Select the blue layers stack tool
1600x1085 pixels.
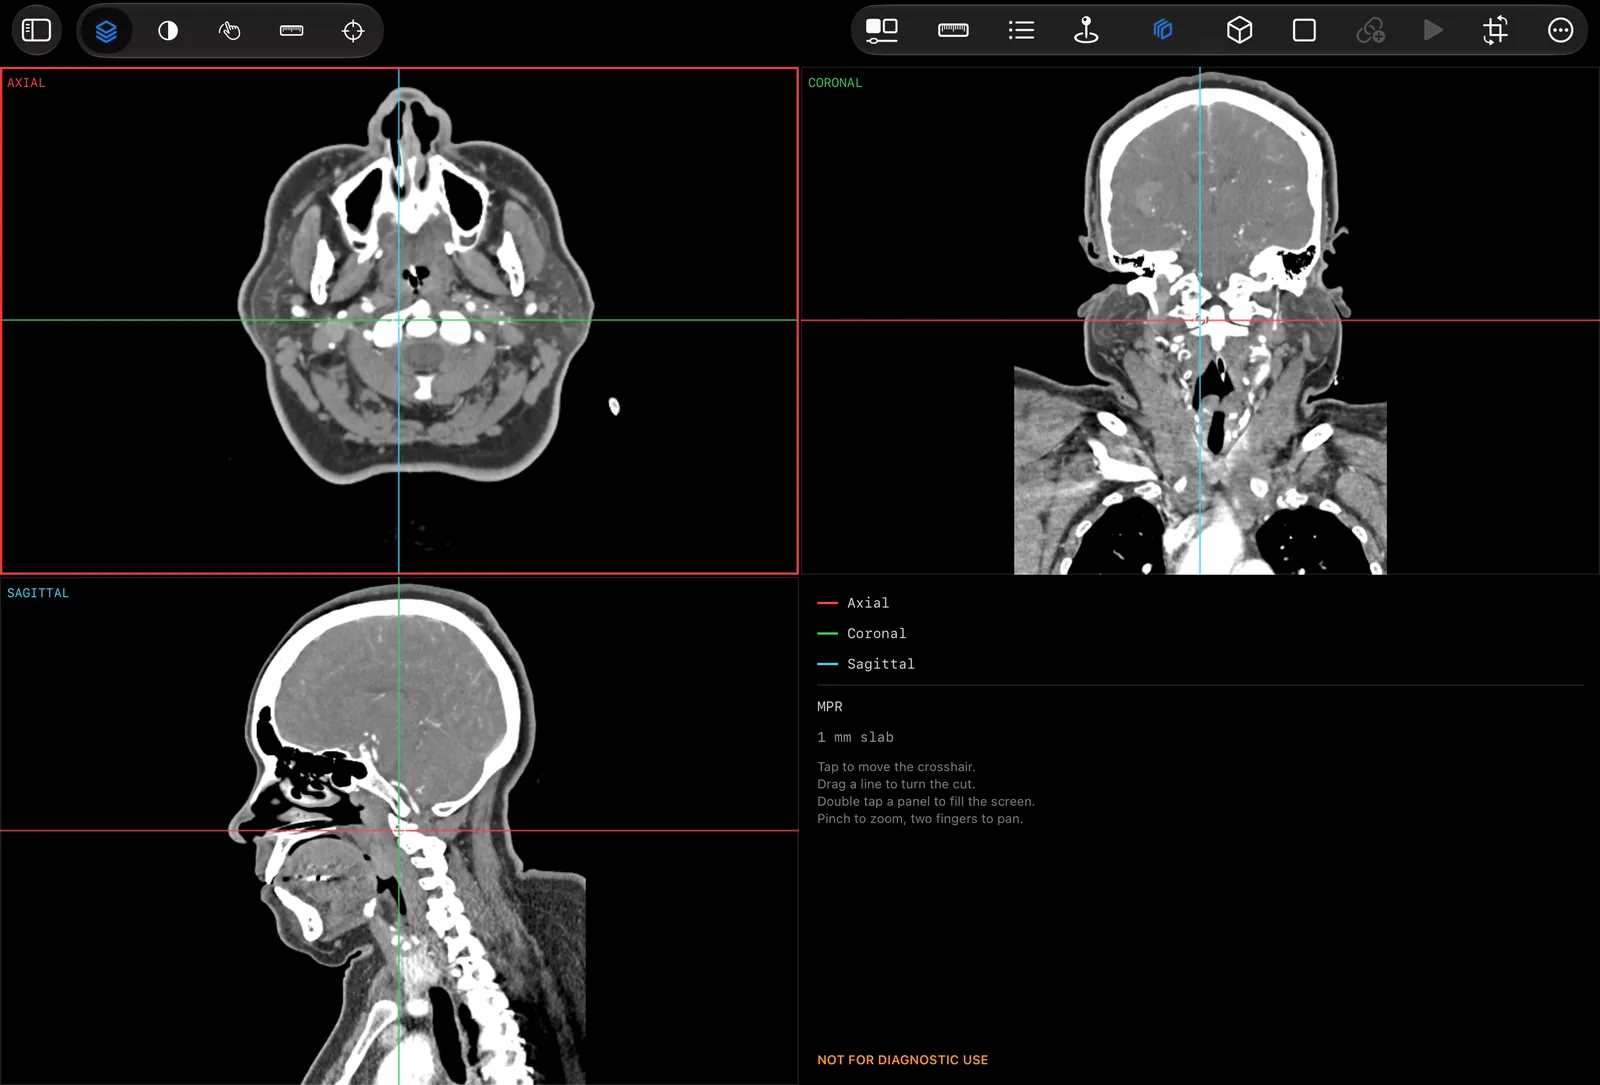pos(106,31)
